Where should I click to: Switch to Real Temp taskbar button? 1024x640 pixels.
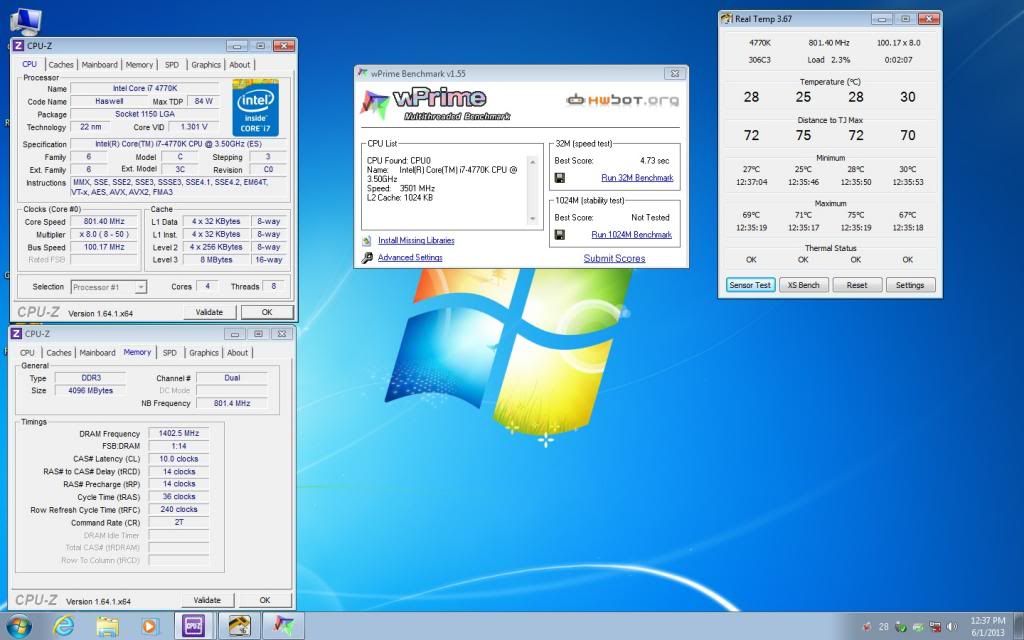(238, 626)
